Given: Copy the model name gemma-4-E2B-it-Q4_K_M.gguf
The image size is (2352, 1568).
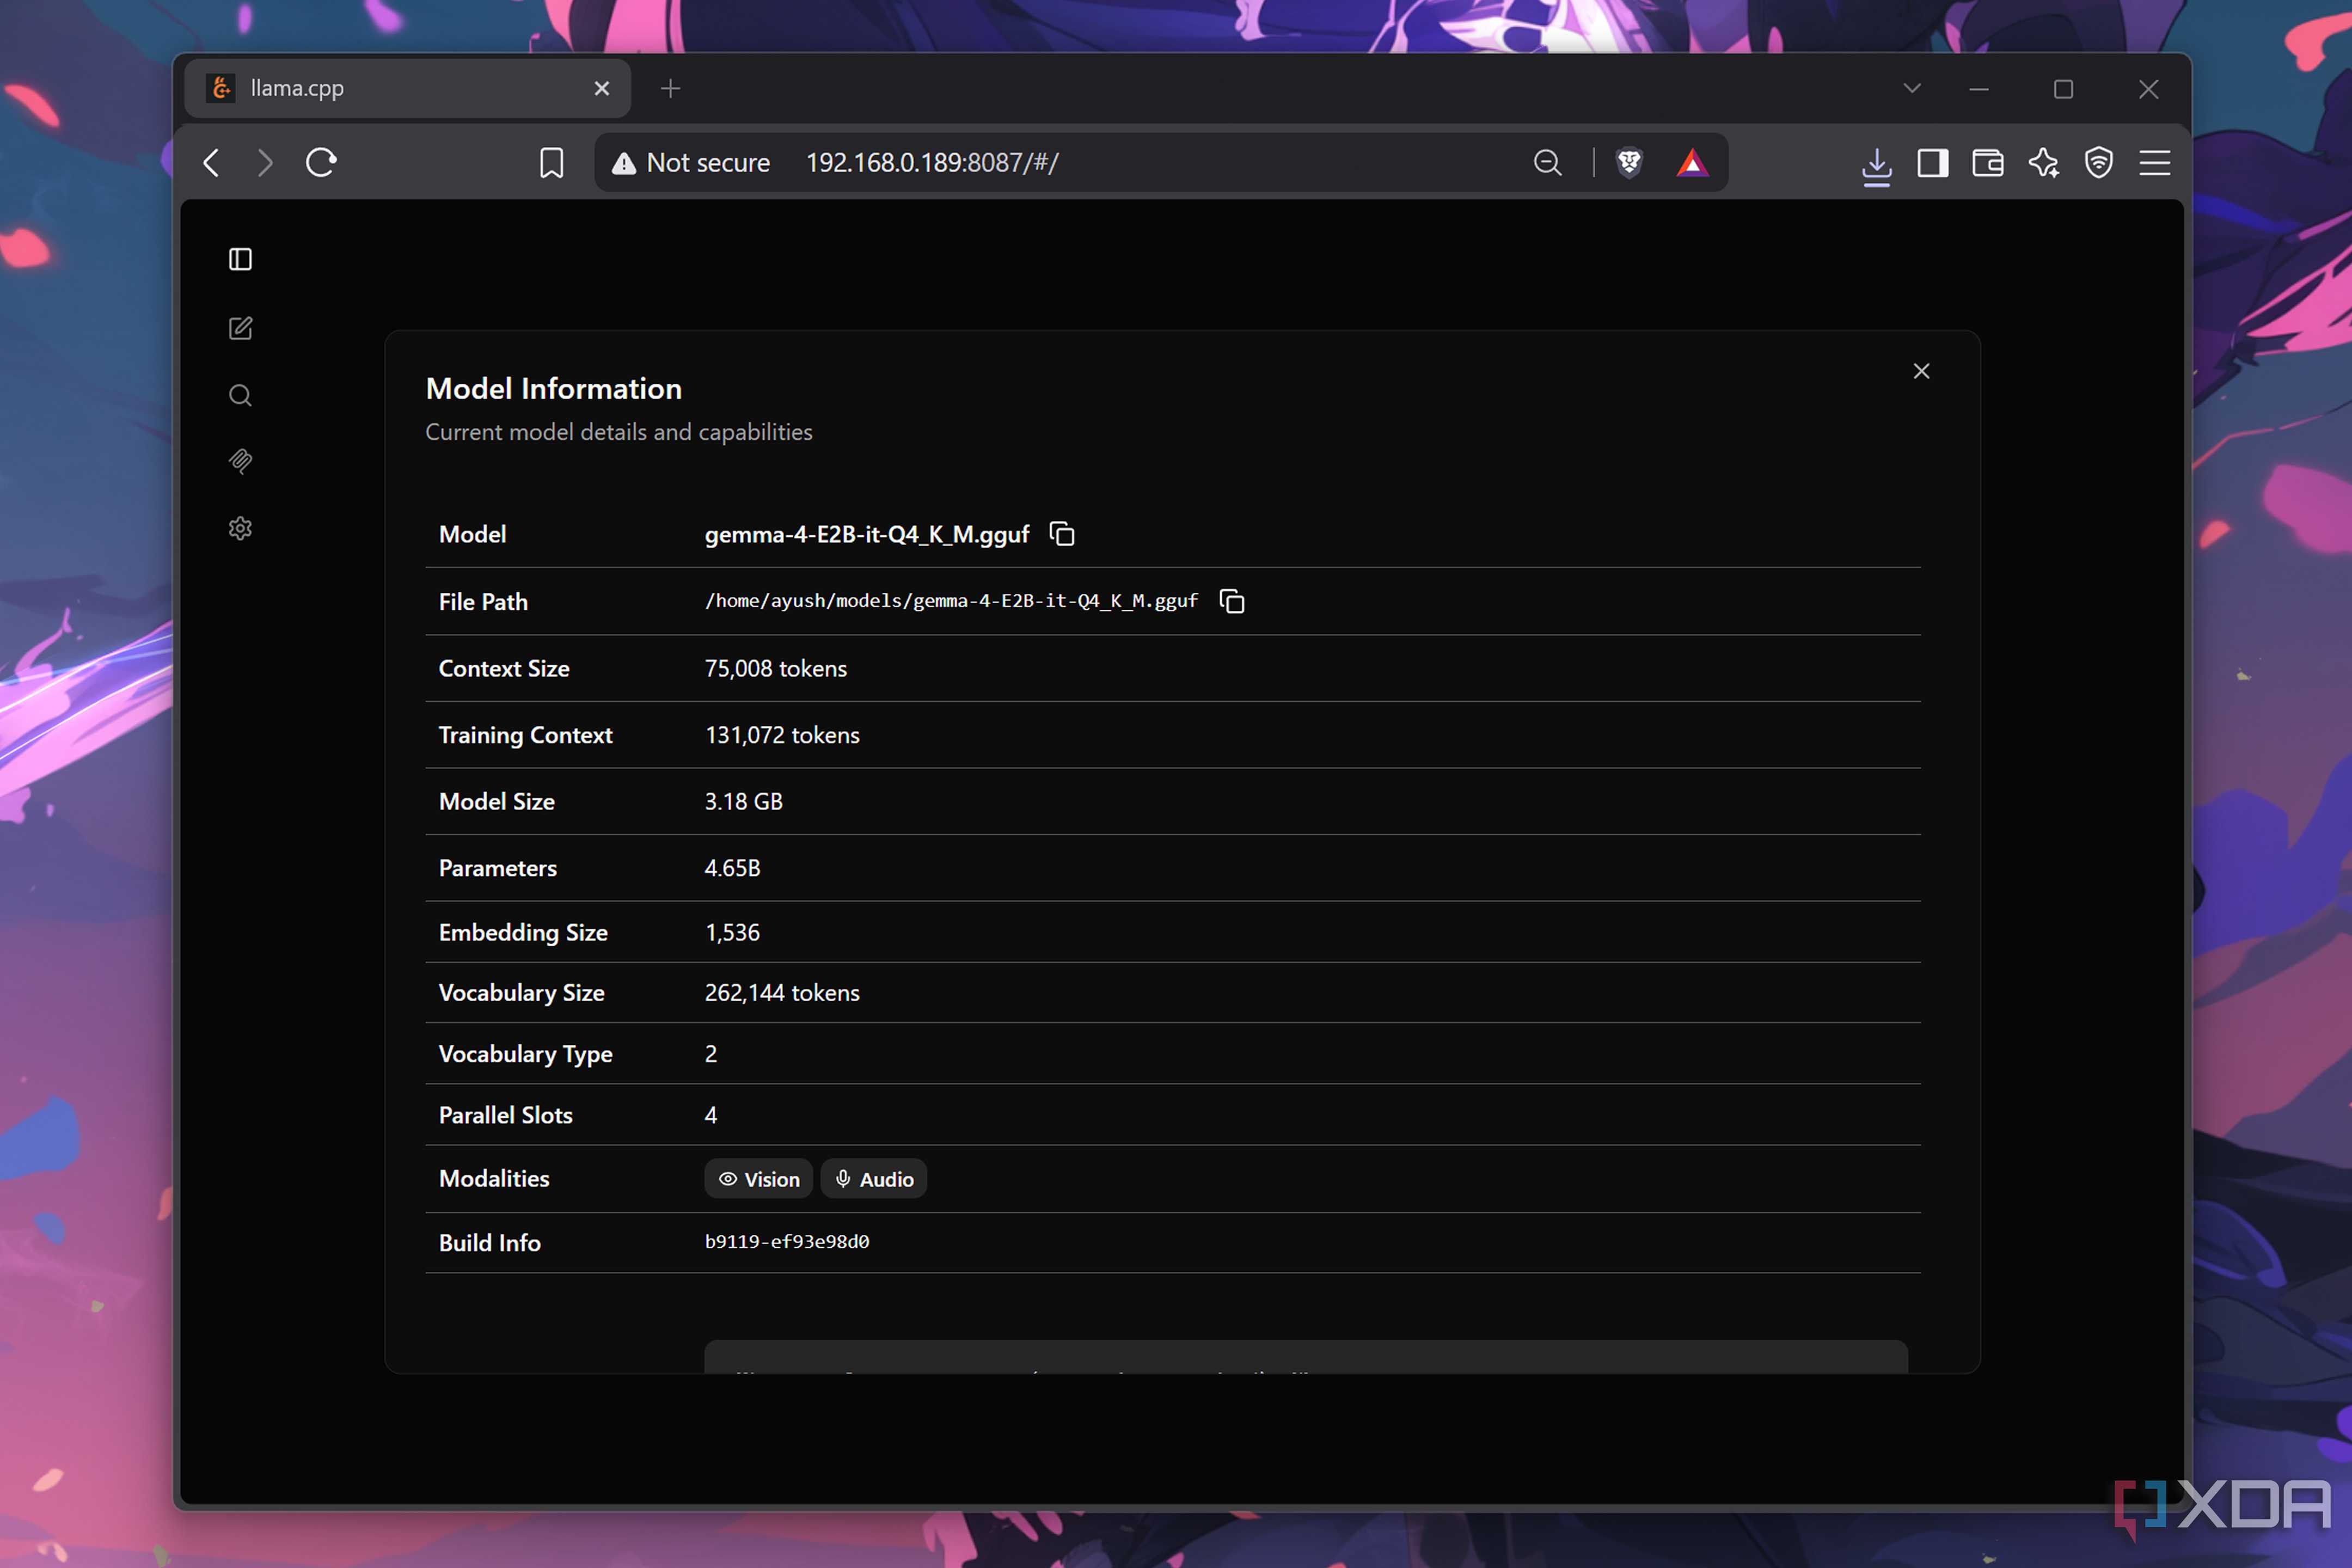Looking at the screenshot, I should click(x=1062, y=534).
